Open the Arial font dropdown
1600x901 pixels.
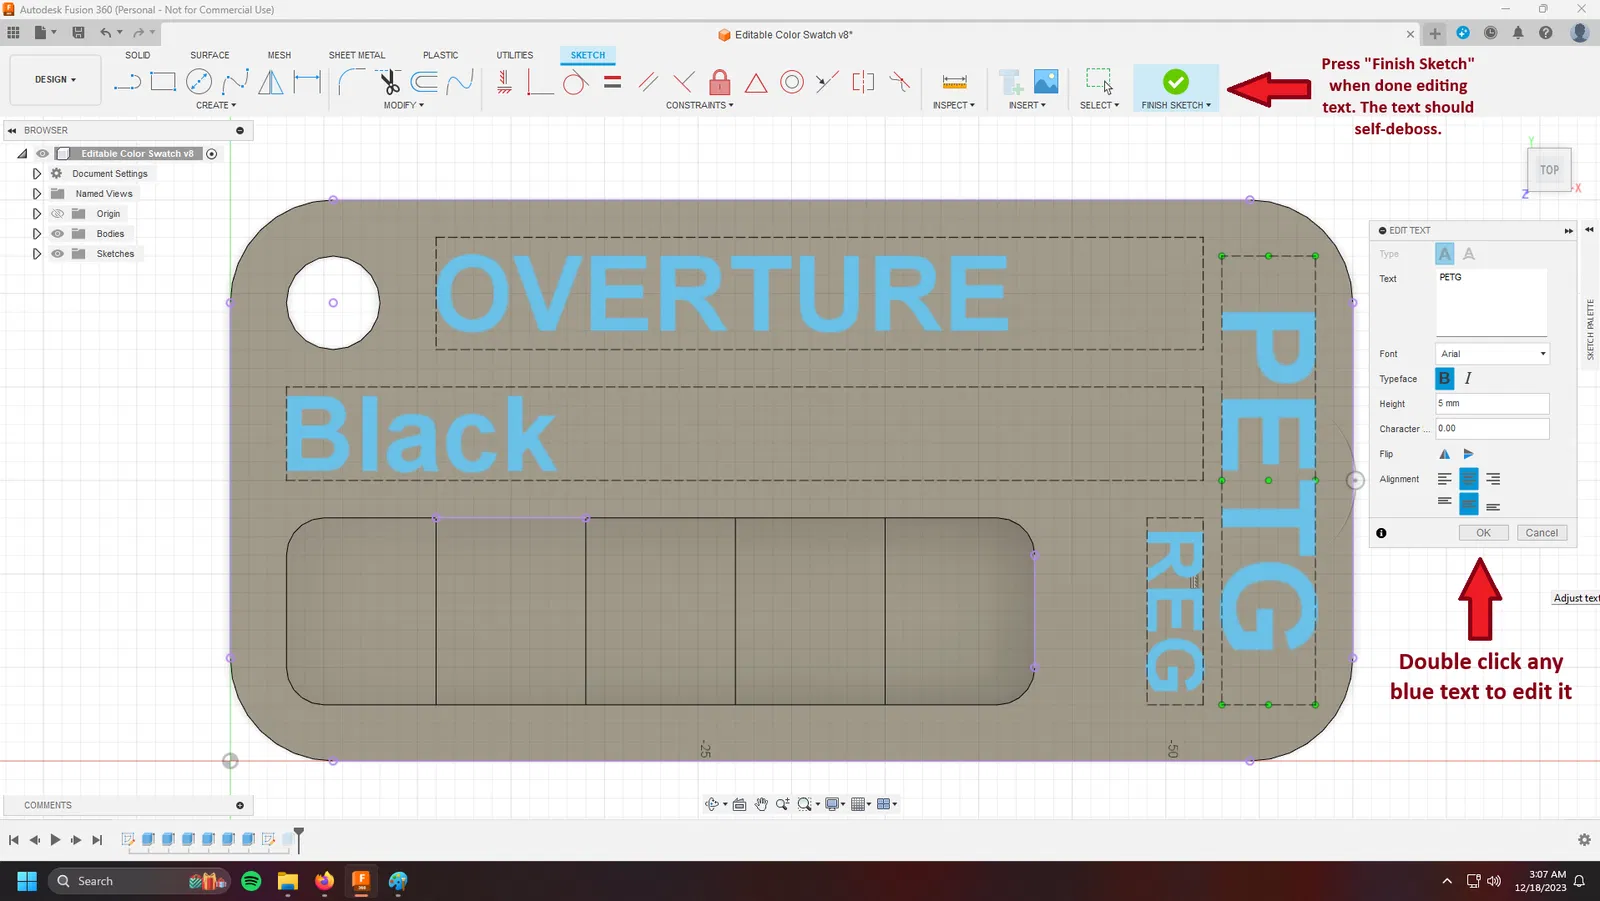[1493, 354]
